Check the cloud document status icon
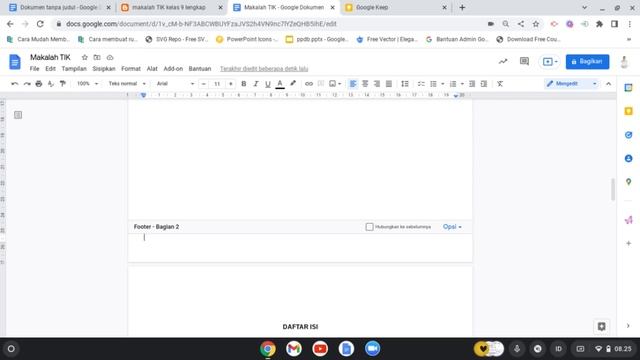 tap(110, 58)
